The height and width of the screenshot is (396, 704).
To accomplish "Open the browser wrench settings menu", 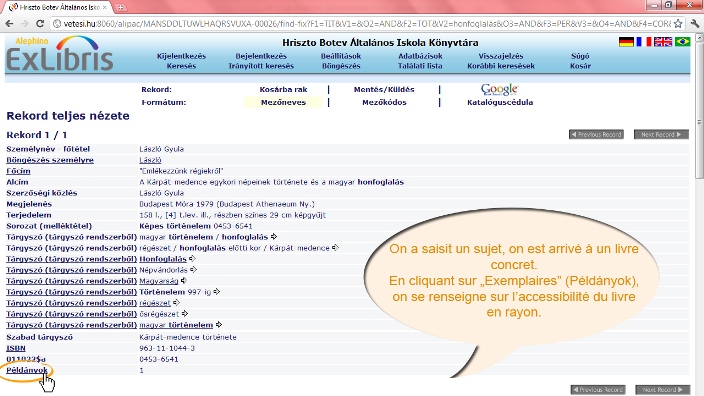I will pos(695,23).
